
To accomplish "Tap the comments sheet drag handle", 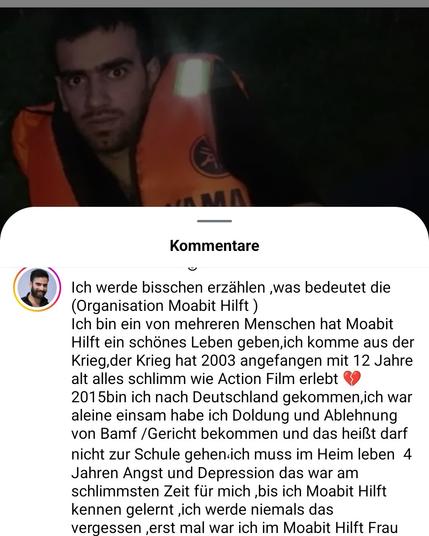I will (x=214, y=221).
